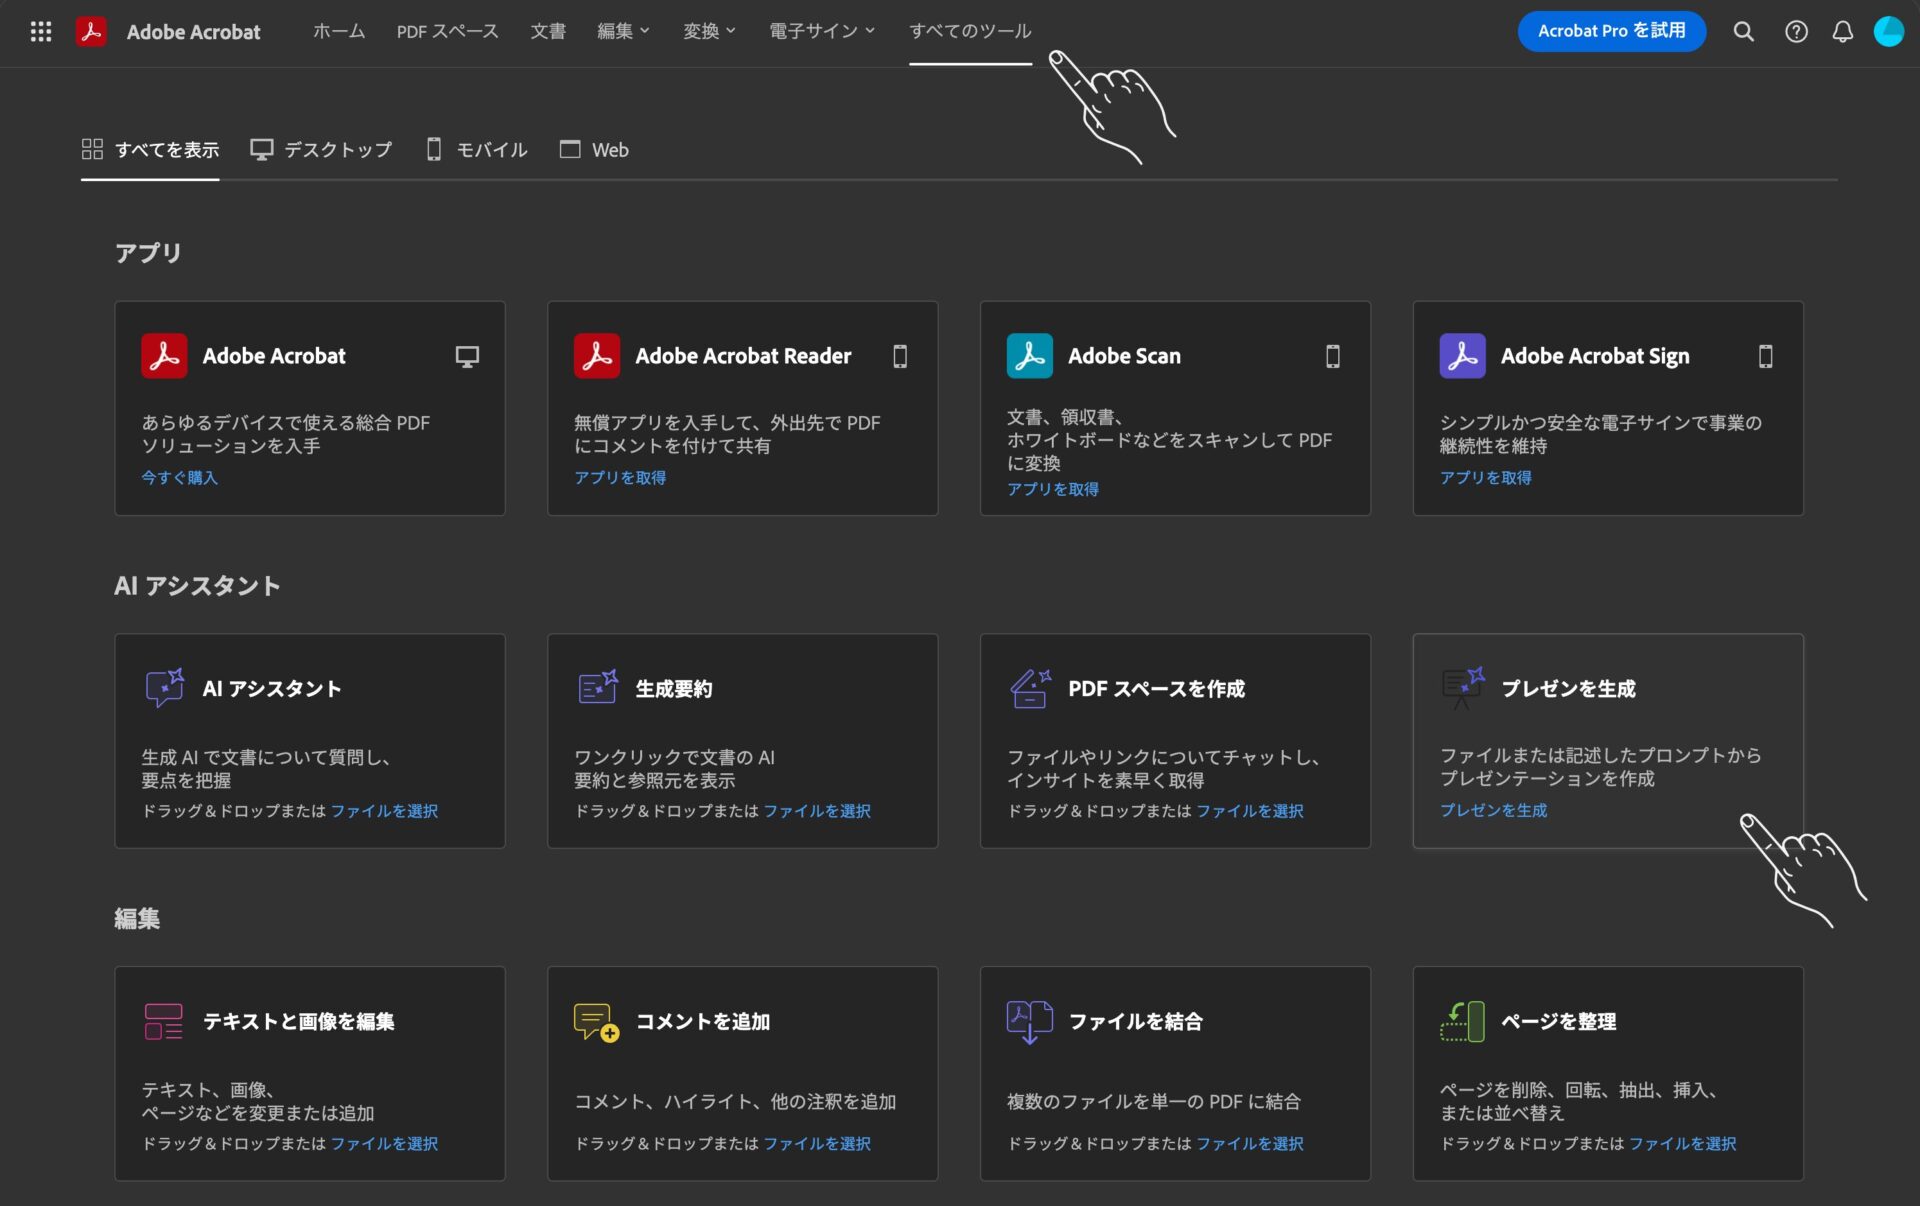Screen dimensions: 1920x1206
Task: Click the Adobe Scan app icon
Action: pyautogui.click(x=1030, y=356)
